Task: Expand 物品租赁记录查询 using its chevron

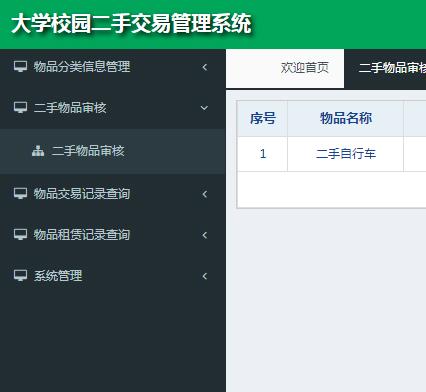Action: point(205,235)
